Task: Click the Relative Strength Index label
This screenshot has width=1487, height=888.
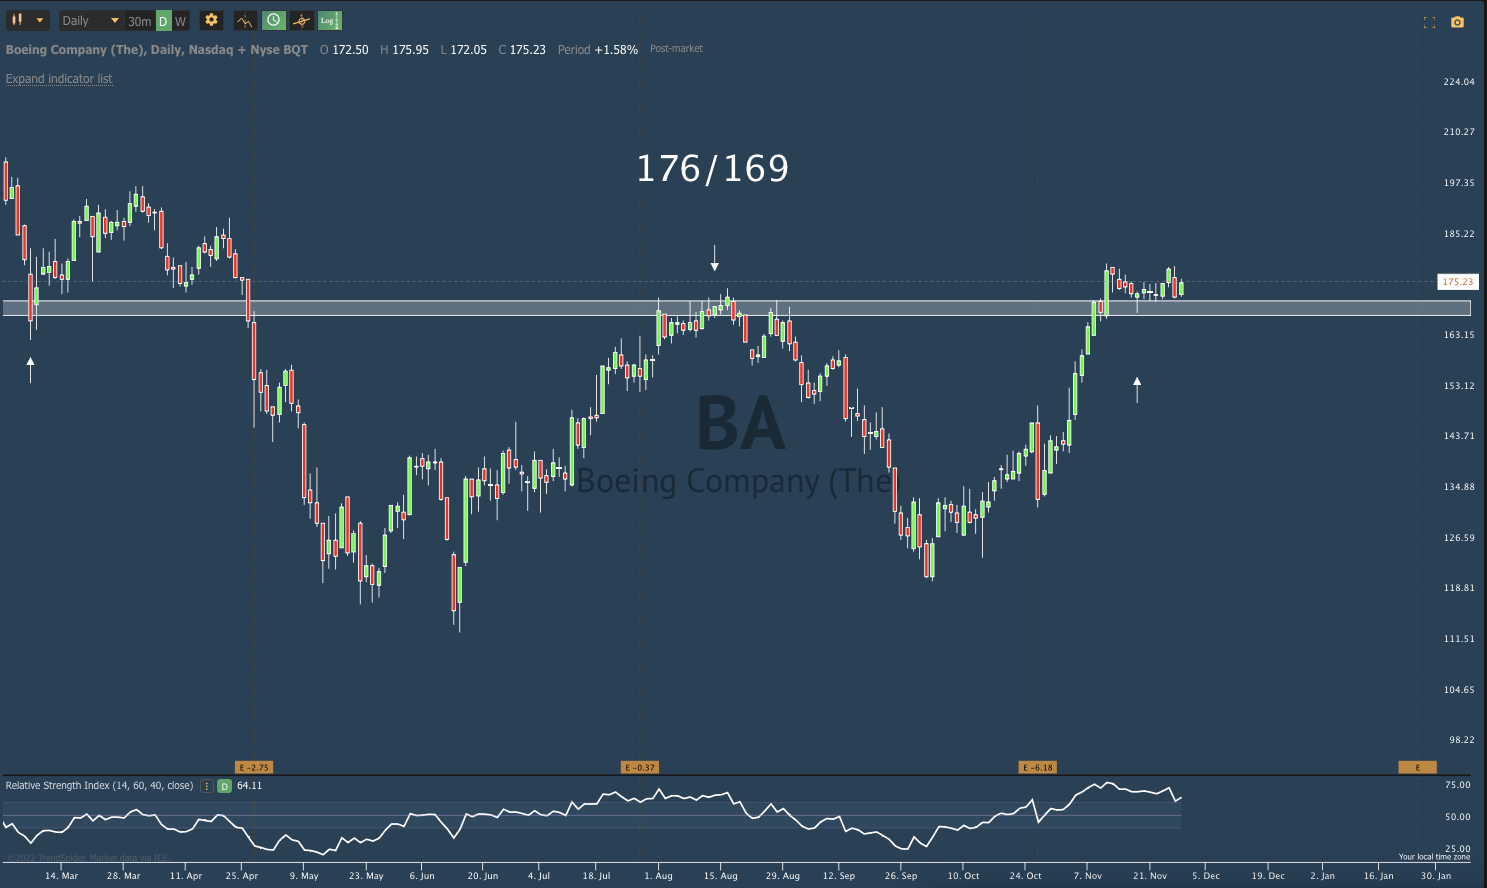Action: click(x=99, y=786)
